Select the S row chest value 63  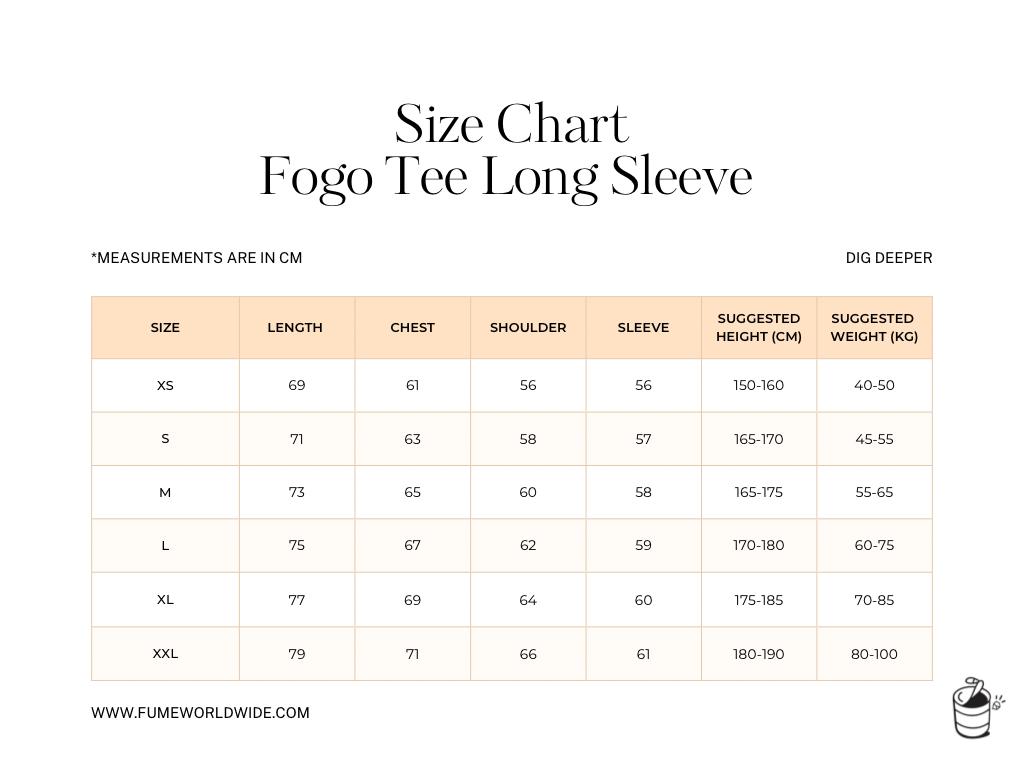(412, 439)
